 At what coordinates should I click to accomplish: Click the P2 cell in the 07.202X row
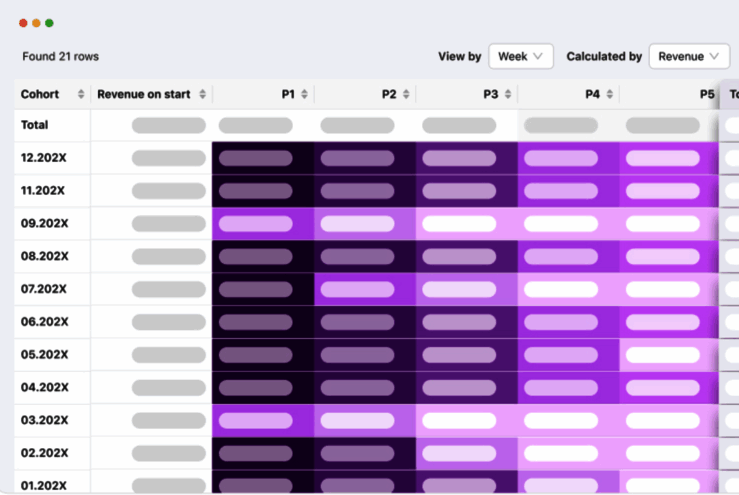point(357,289)
